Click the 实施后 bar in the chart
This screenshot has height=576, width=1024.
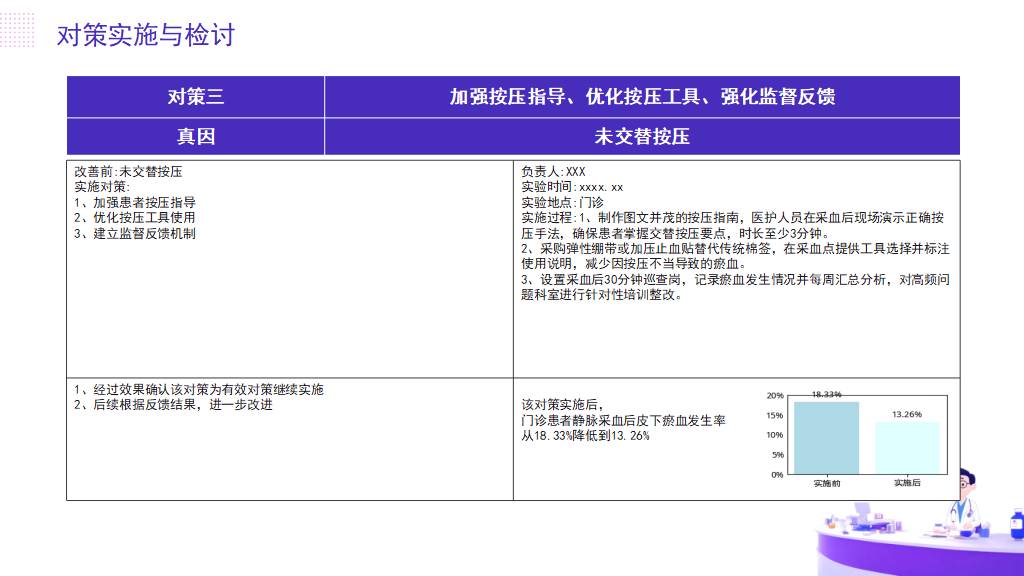click(907, 447)
